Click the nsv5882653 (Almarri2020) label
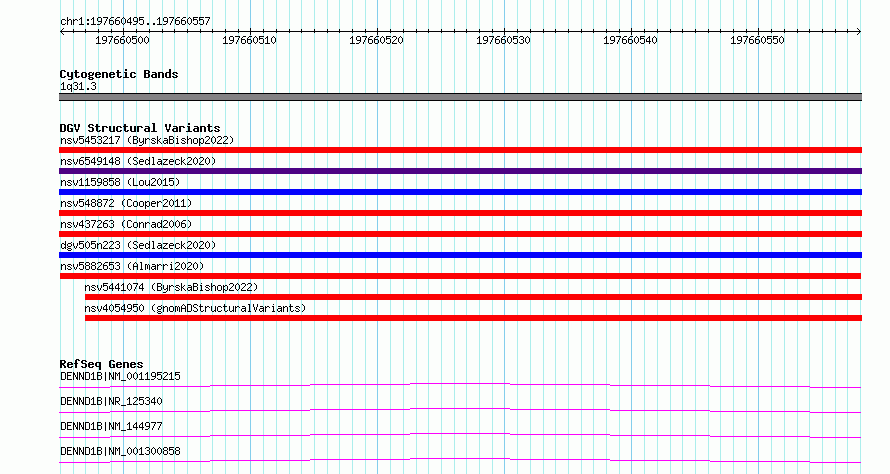Viewport: 890px width, 474px height. 132,266
